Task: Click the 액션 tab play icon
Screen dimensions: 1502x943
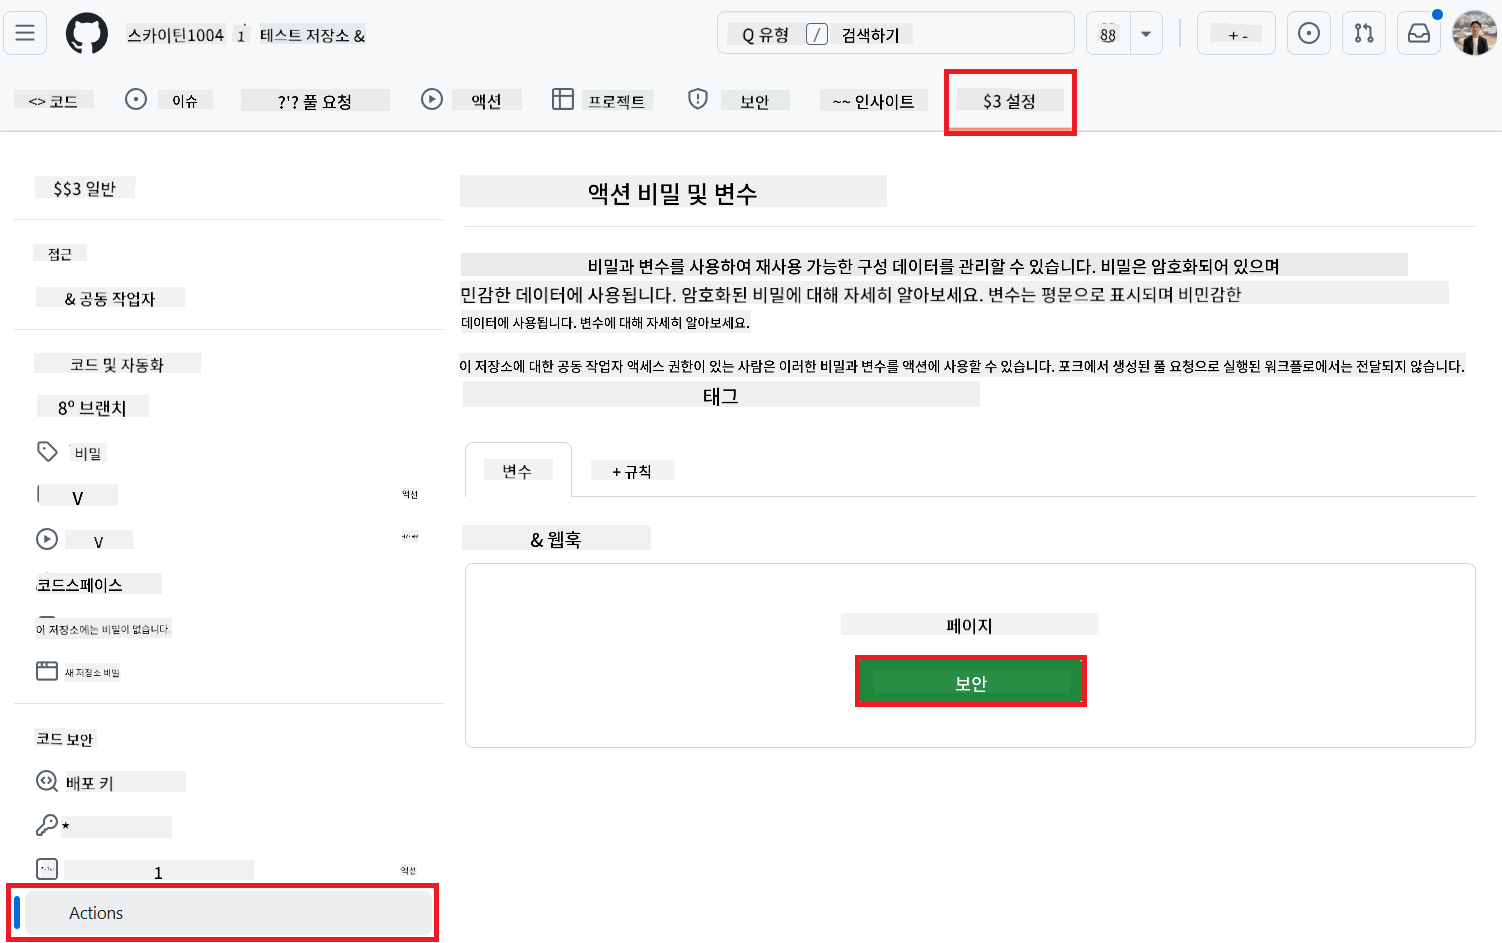Action: point(432,99)
